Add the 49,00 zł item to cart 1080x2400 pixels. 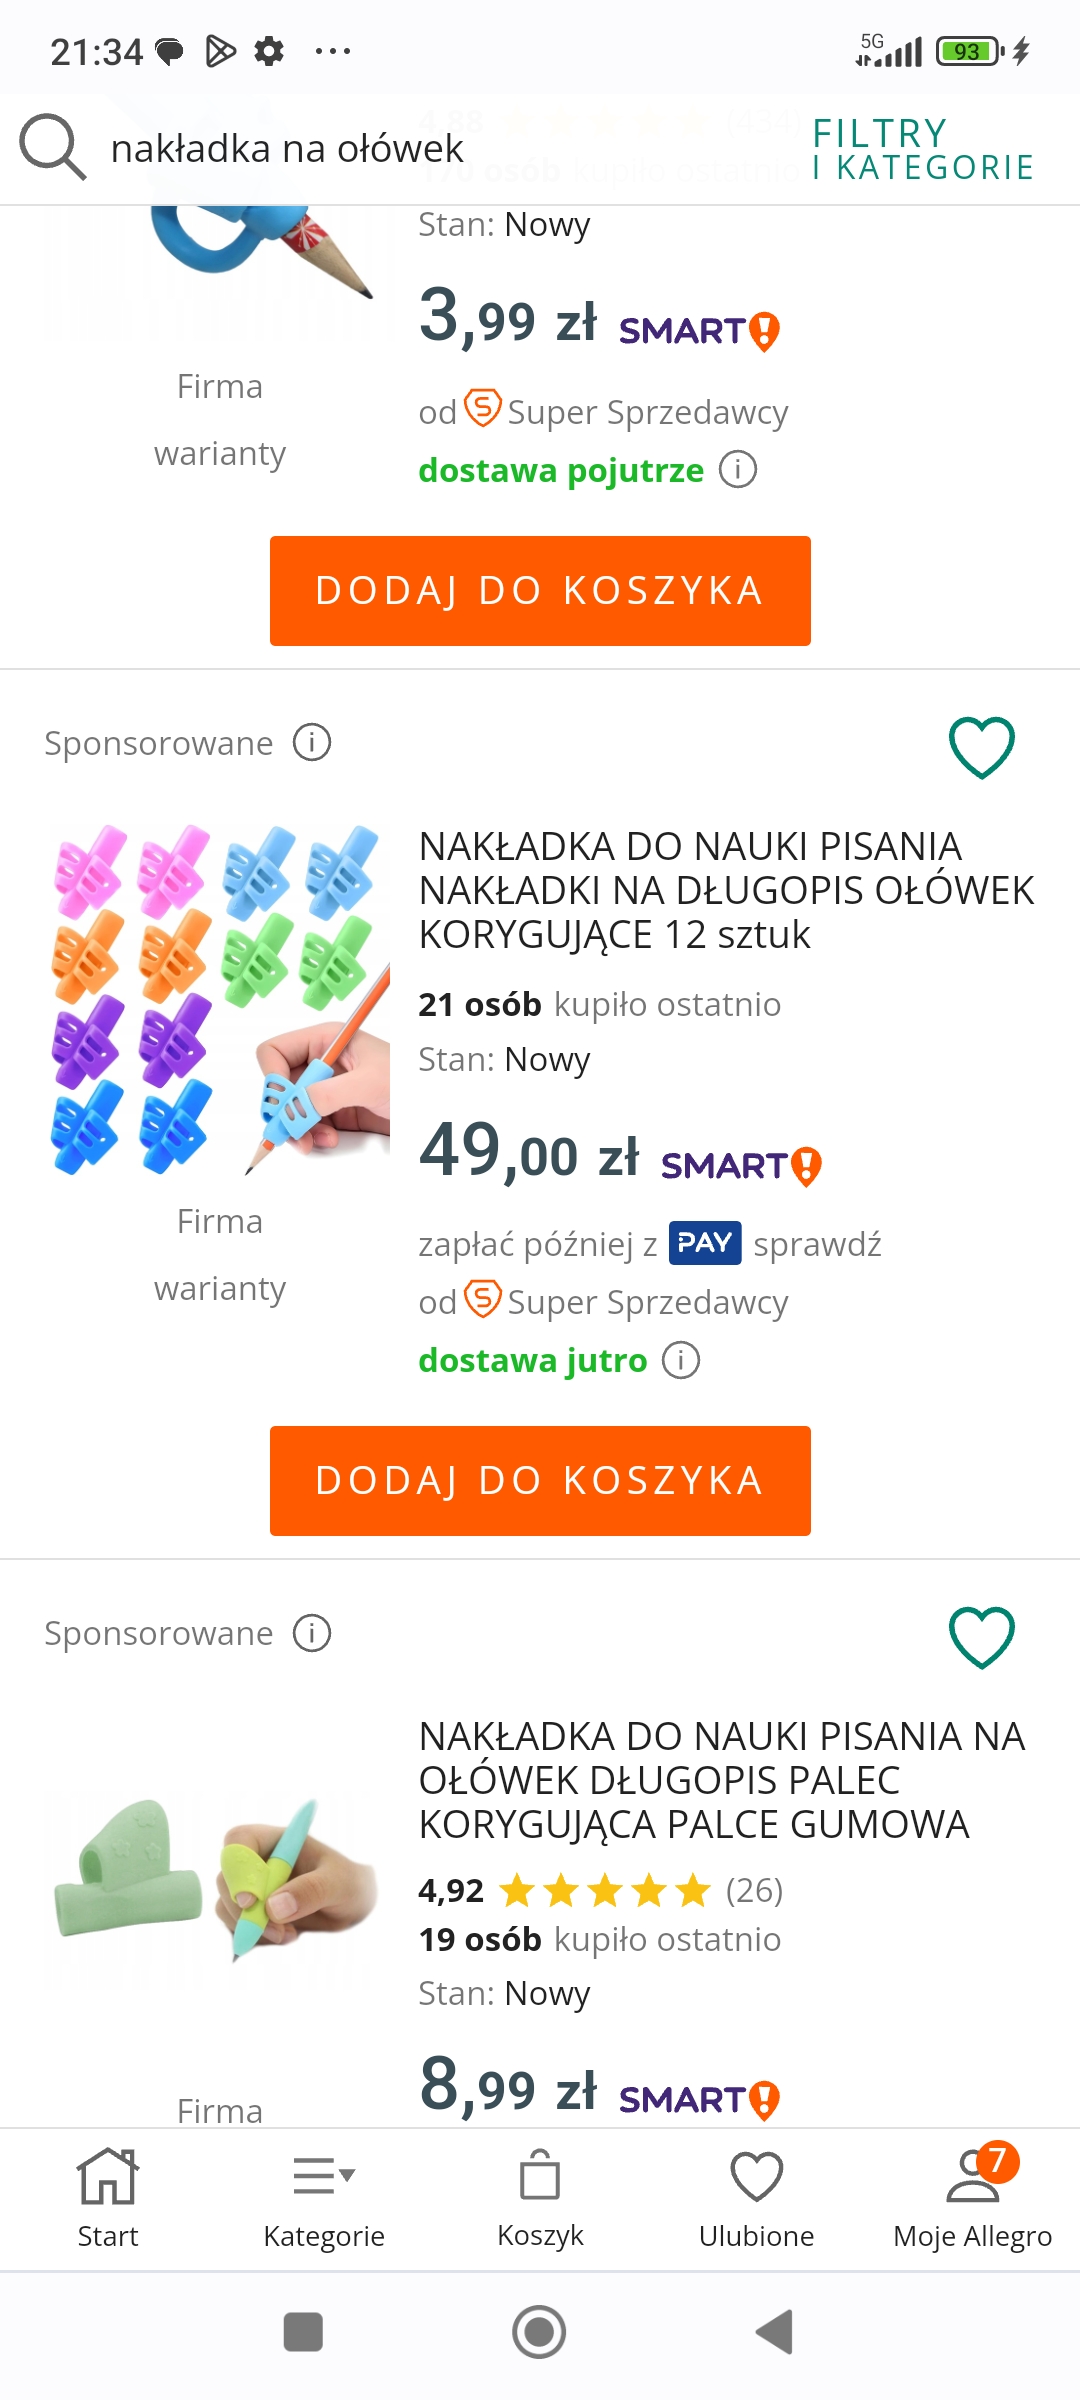pyautogui.click(x=540, y=1480)
